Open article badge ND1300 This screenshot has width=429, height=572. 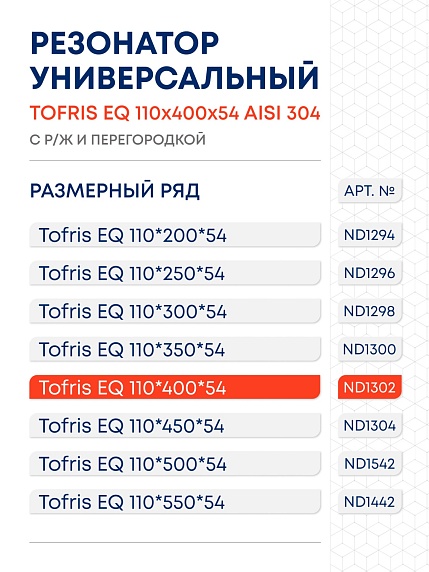(370, 349)
